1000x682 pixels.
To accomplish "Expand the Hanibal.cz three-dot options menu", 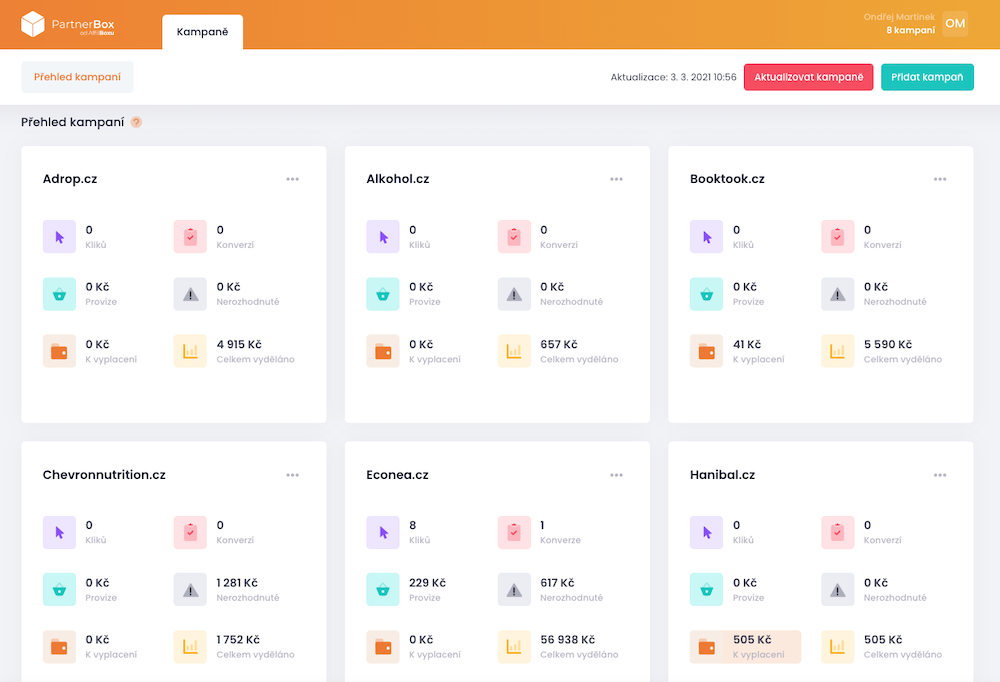I will tap(940, 475).
